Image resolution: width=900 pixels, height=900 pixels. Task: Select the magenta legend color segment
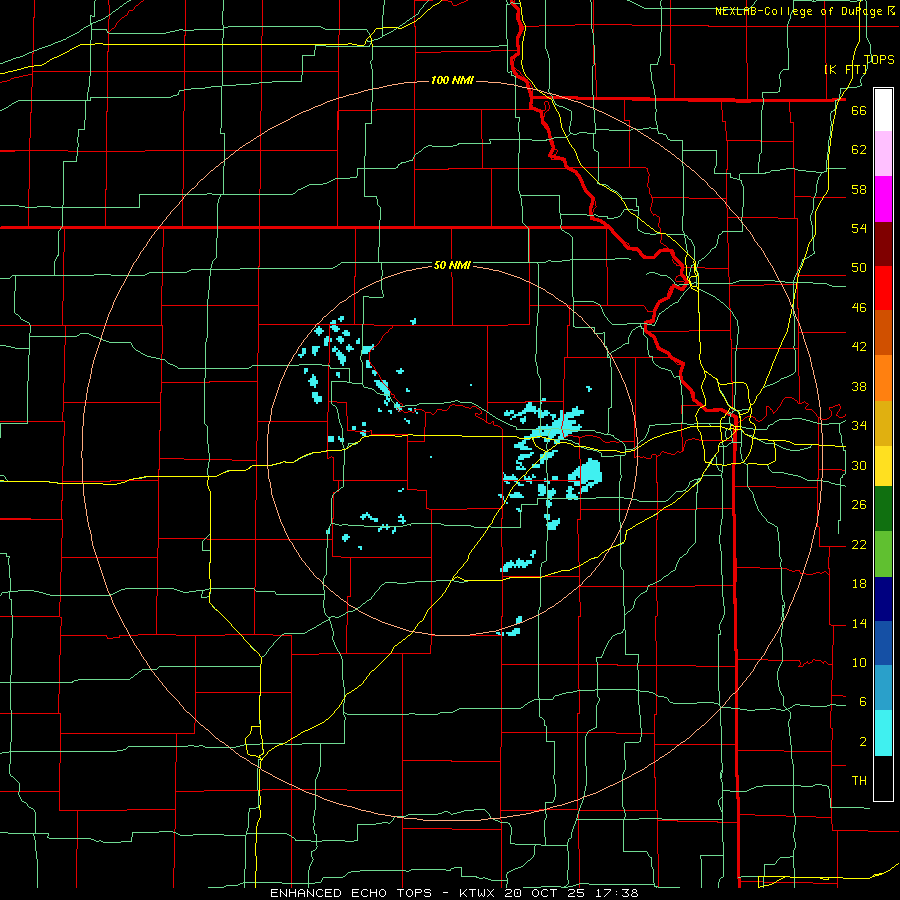tap(883, 199)
